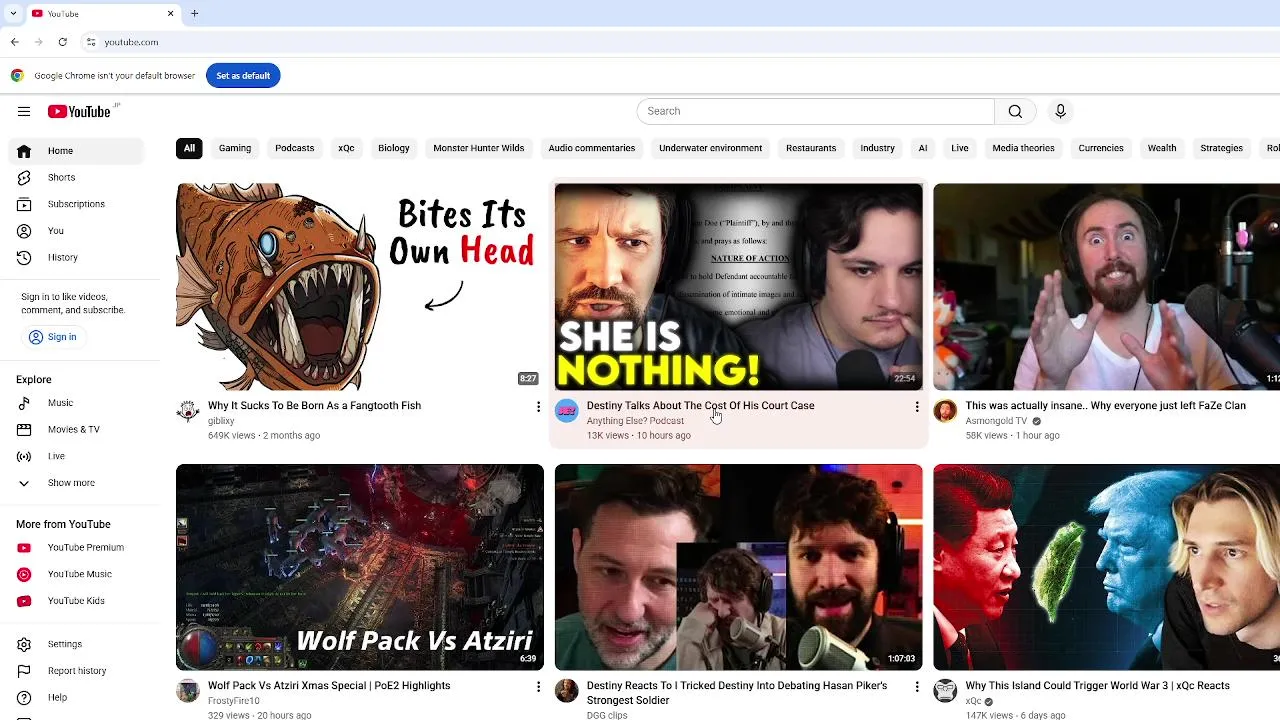The height and width of the screenshot is (720, 1280).
Task: Open more options for Fangtooth Fish video
Action: [538, 407]
